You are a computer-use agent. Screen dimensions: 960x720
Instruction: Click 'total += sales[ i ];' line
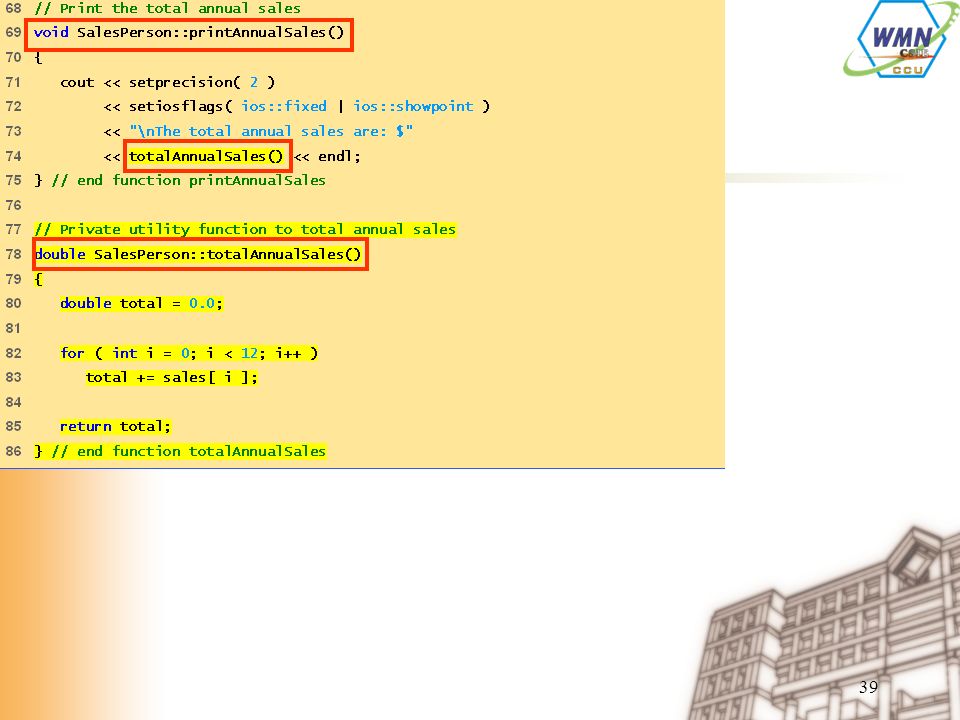[x=171, y=377]
